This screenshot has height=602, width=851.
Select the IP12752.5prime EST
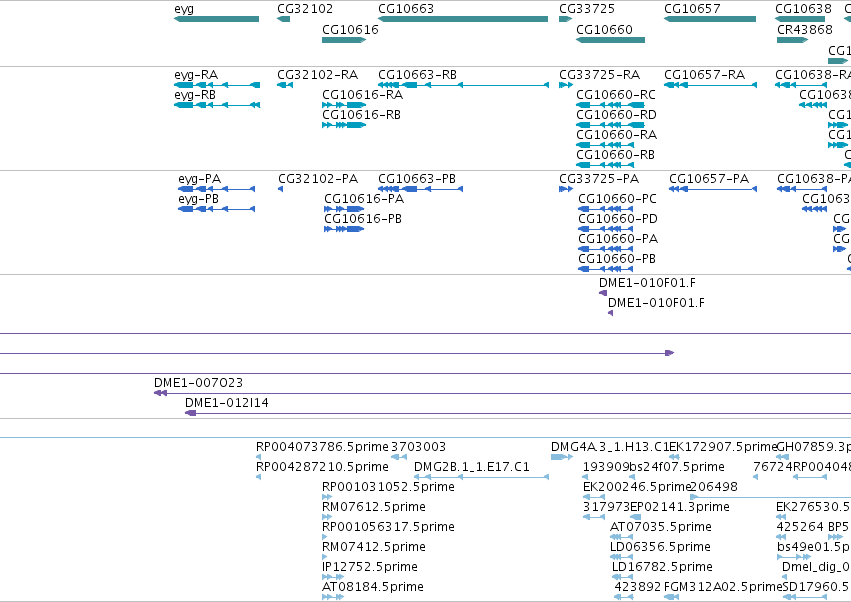[333, 578]
